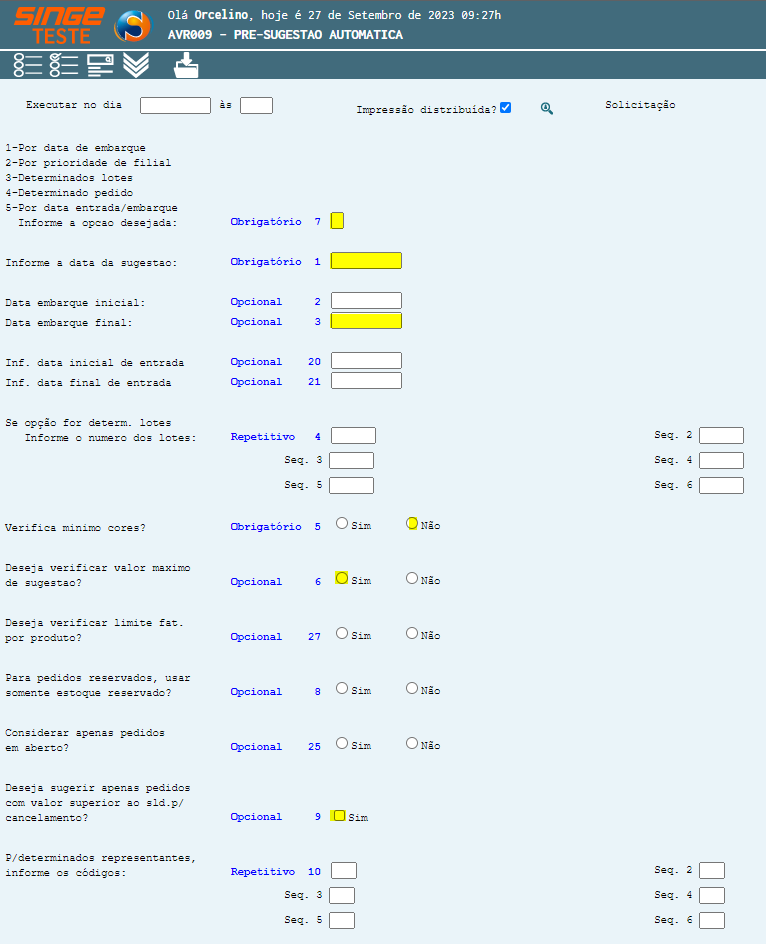Click the magnifier icon next to Impressão distribuída
Viewport: 766px width, 944px height.
coord(547,108)
